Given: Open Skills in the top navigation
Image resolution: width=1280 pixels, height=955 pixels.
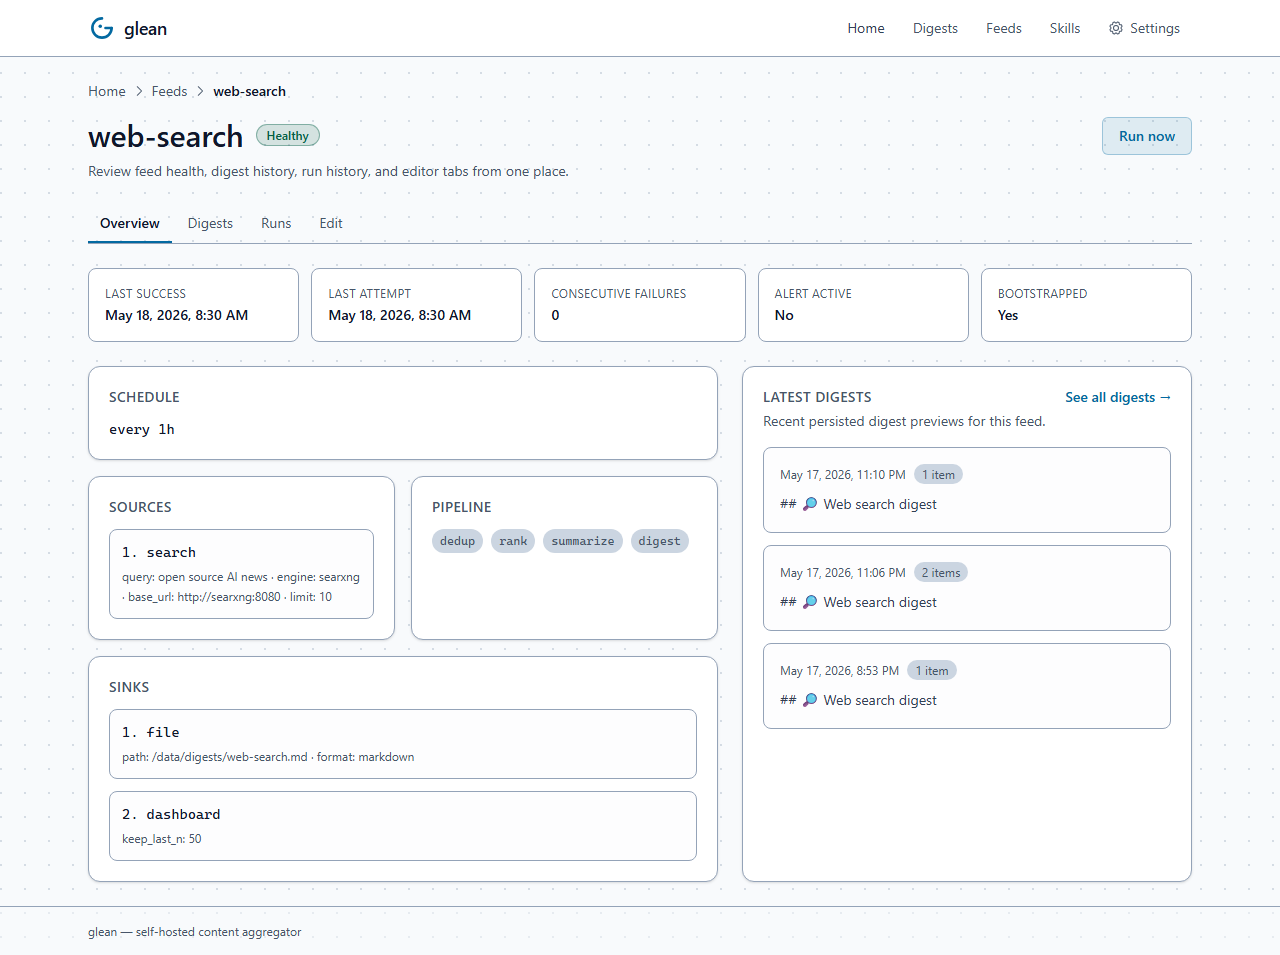Looking at the screenshot, I should [x=1065, y=28].
